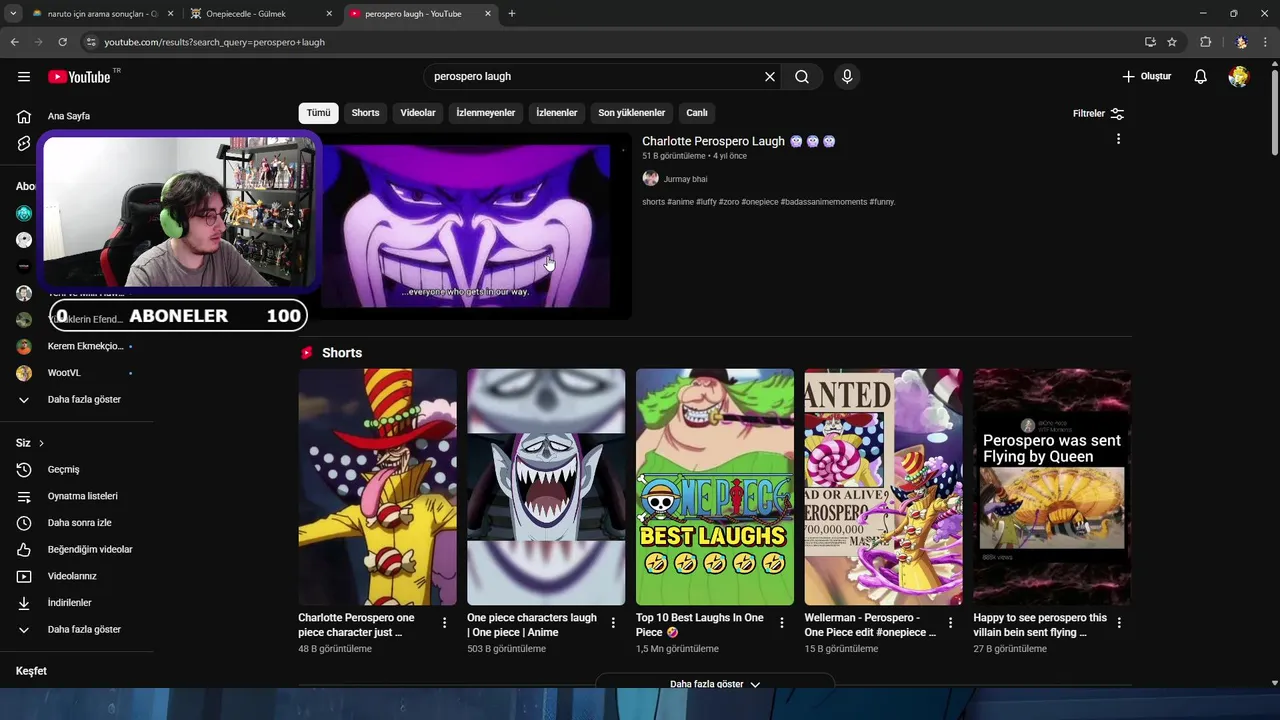Open Geçmiş watch history
Screen dimensions: 1280x720
coord(63,470)
